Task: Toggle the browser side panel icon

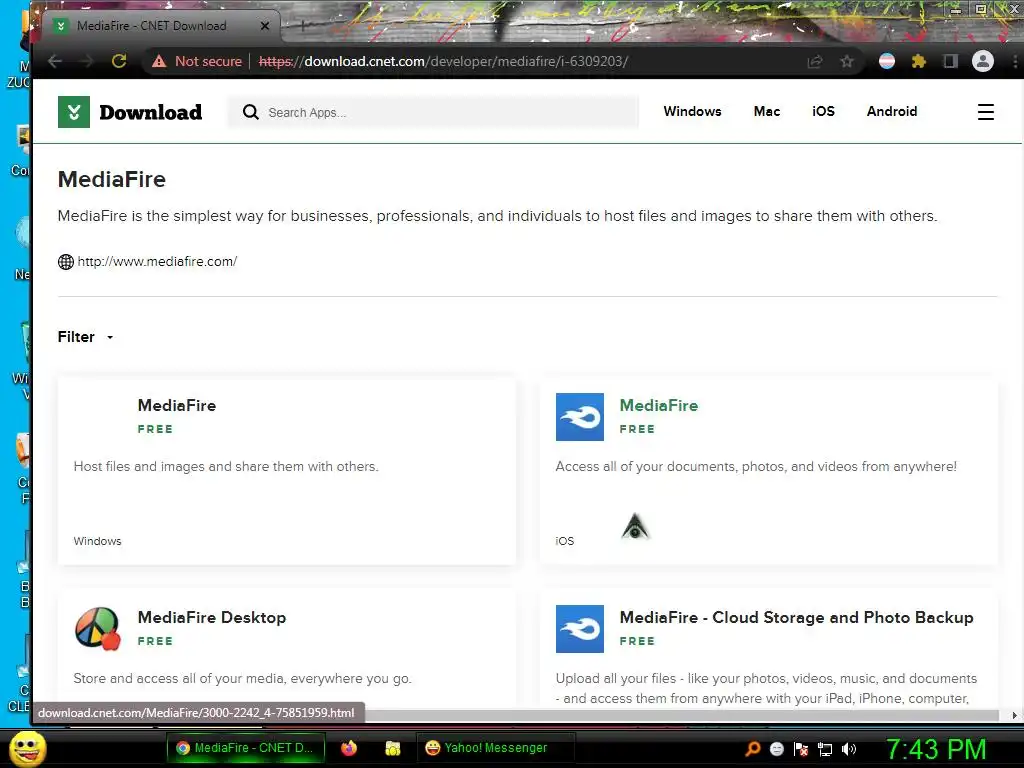Action: pos(951,61)
